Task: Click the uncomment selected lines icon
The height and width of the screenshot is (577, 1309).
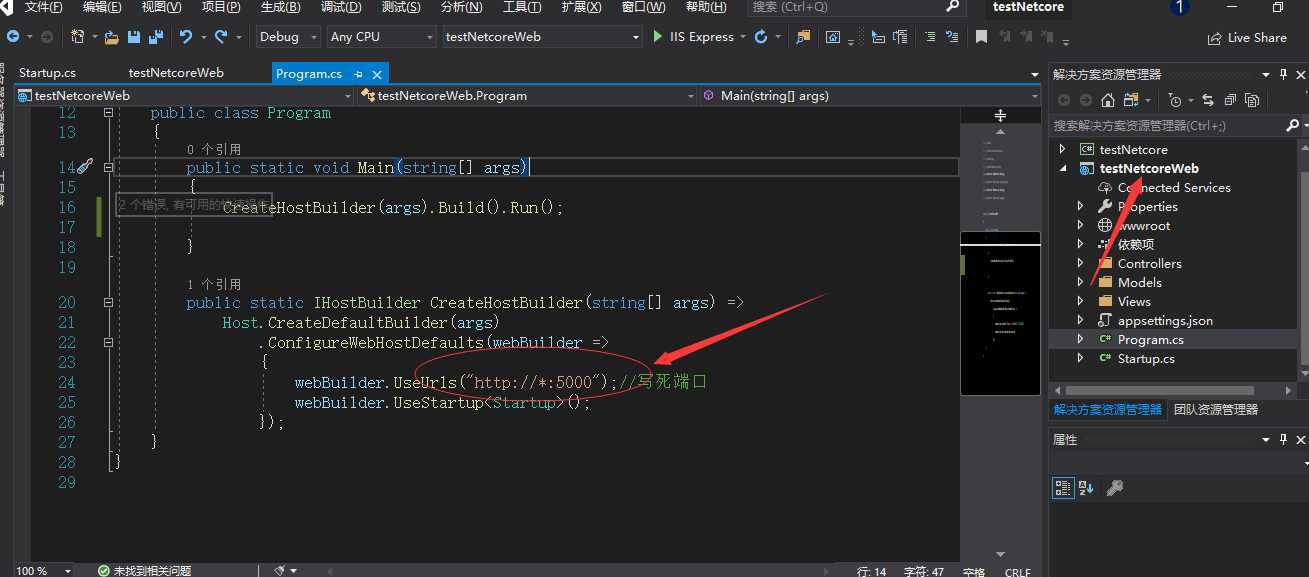Action: pos(954,37)
